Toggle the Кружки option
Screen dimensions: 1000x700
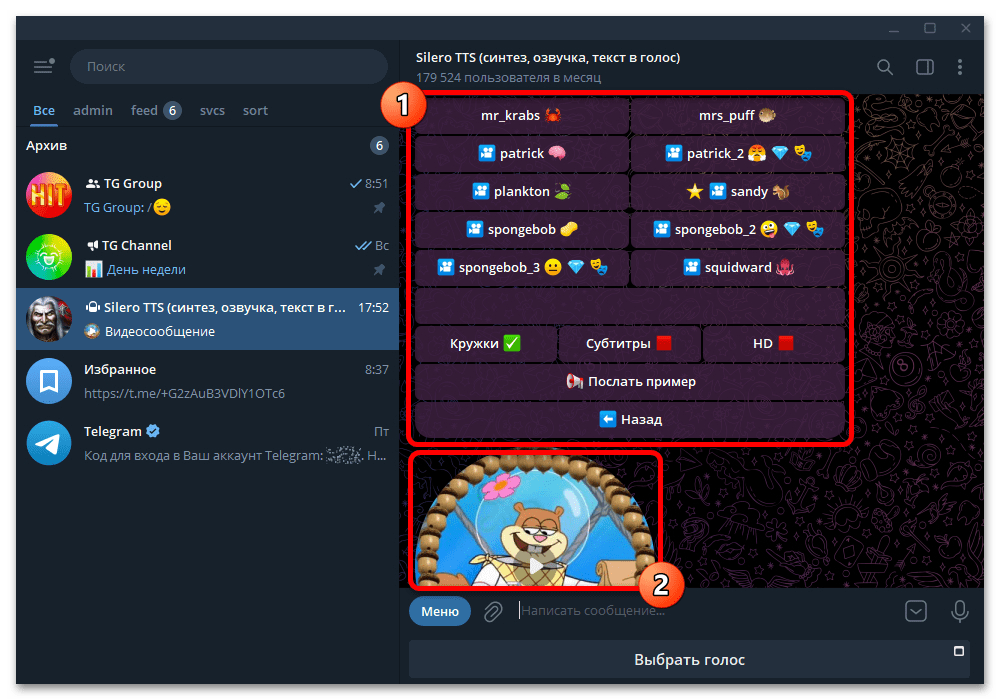pyautogui.click(x=485, y=343)
